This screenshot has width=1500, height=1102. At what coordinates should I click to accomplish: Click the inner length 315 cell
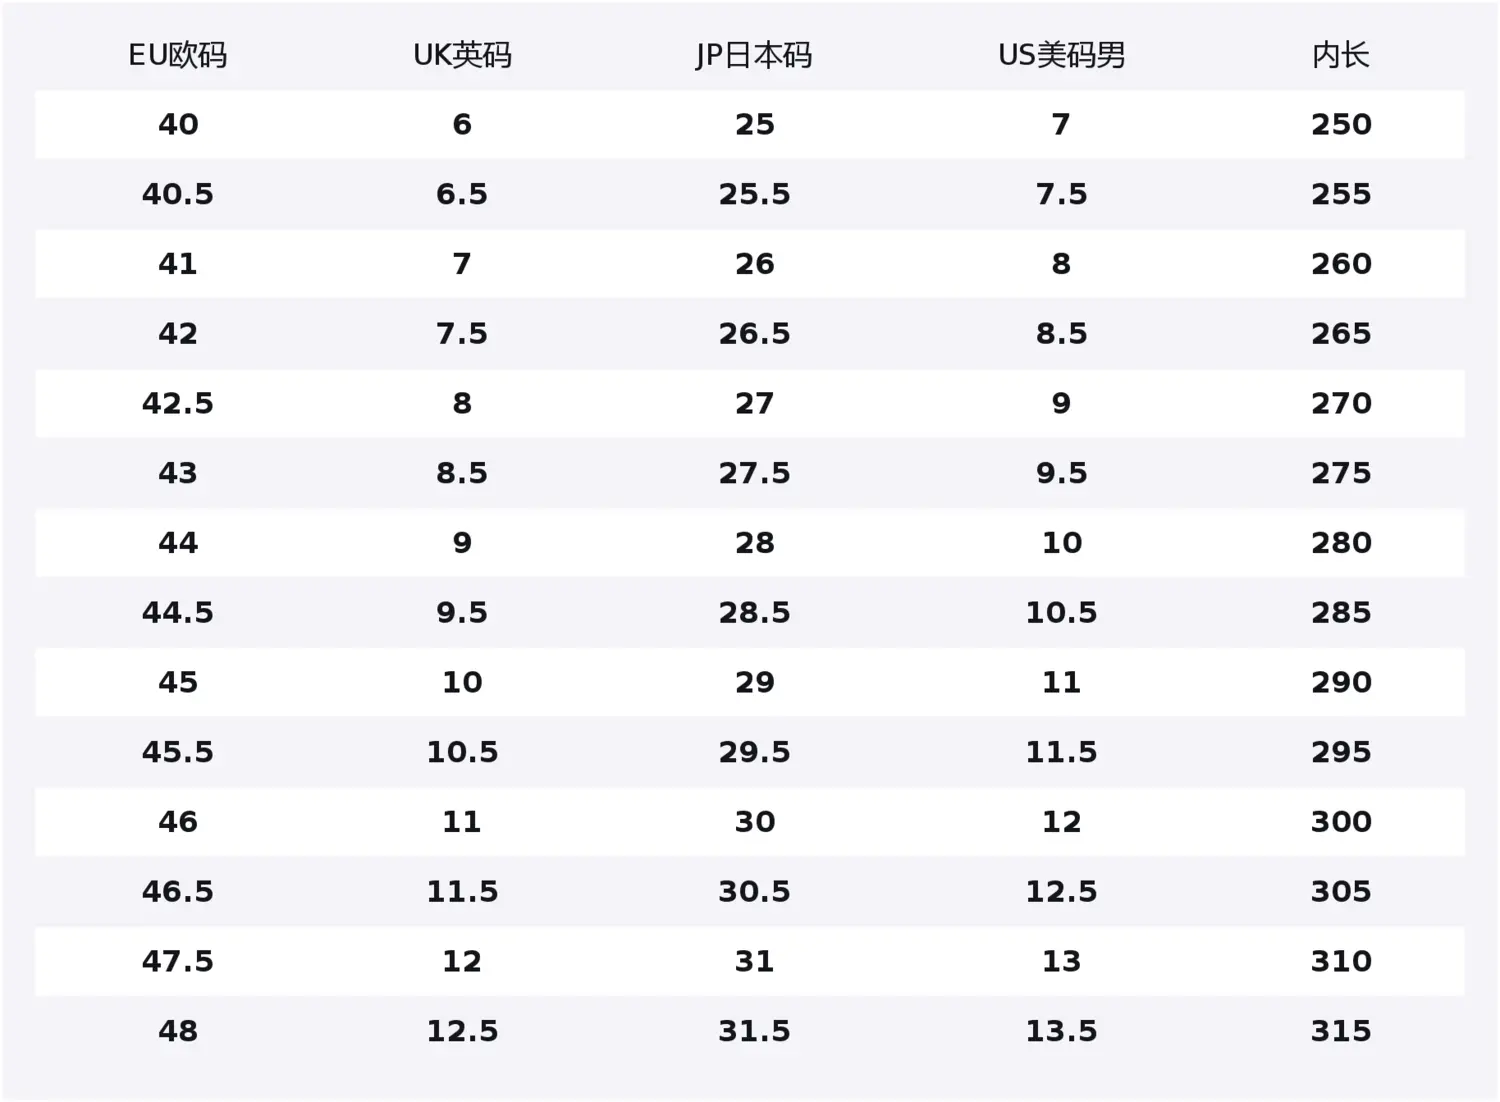[1341, 1031]
